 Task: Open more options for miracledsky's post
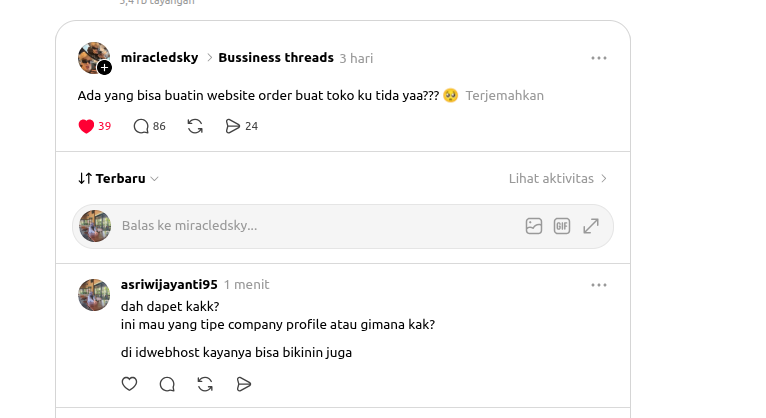click(598, 58)
